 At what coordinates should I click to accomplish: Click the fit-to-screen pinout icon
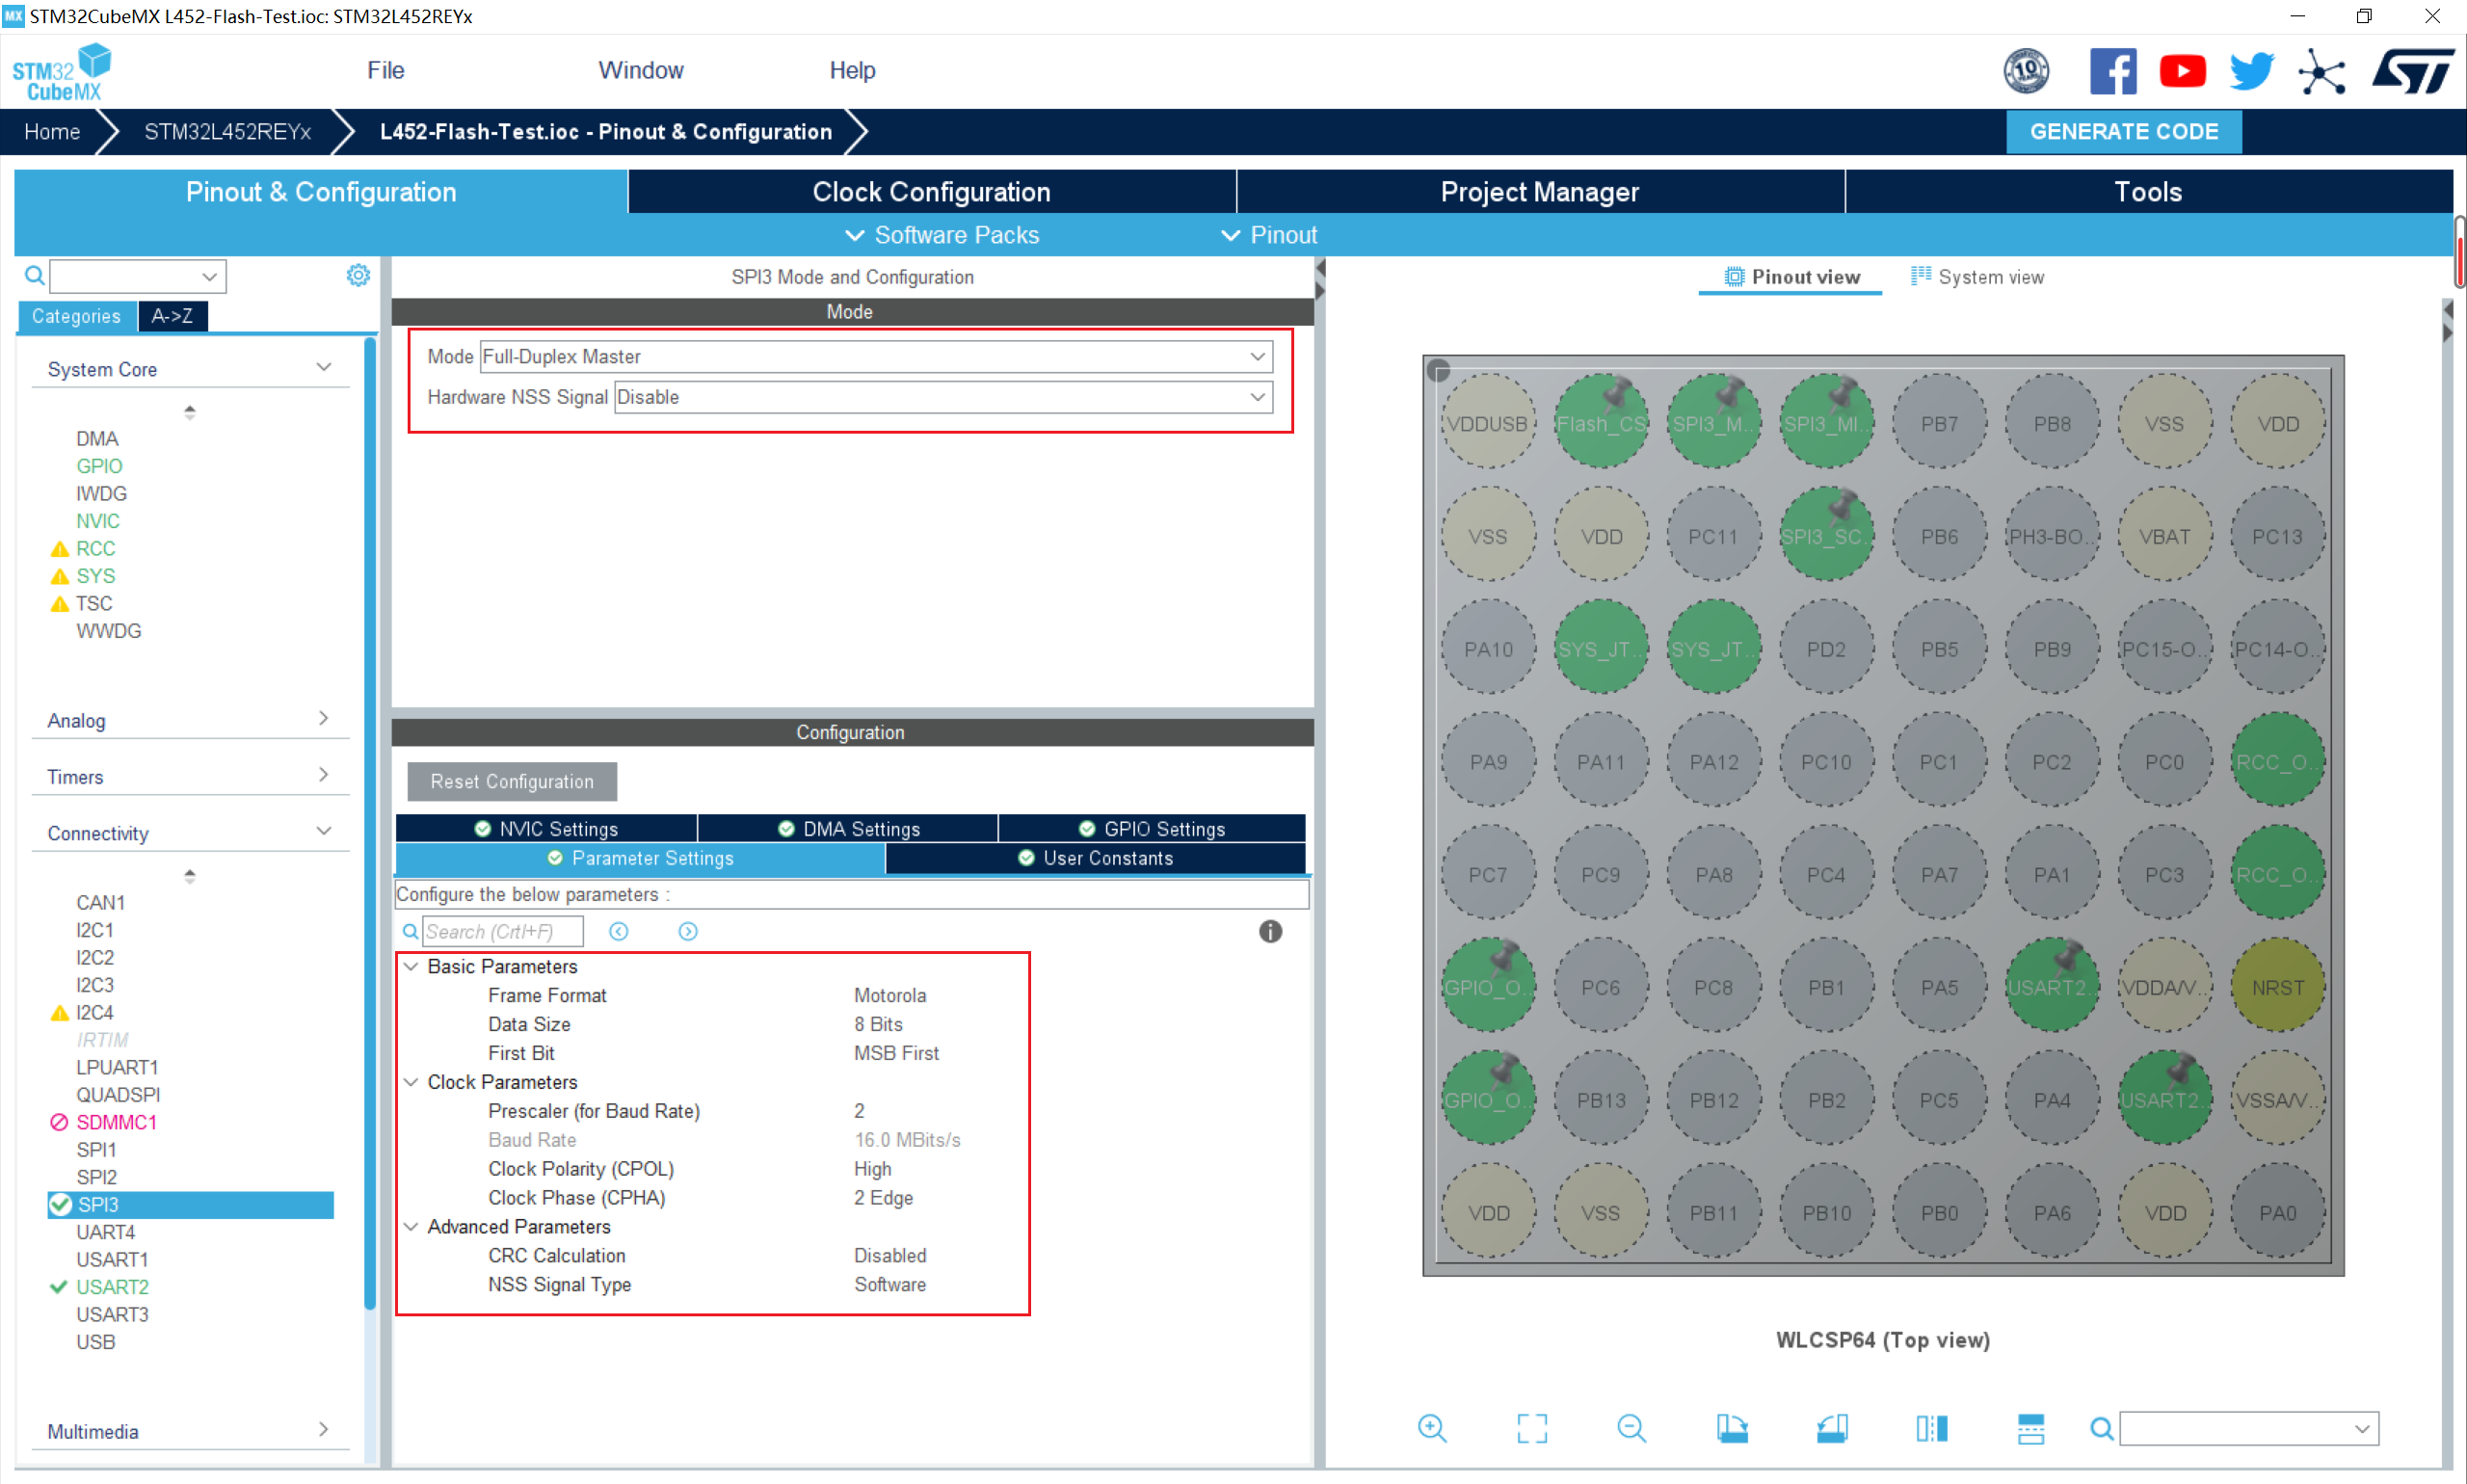click(1531, 1428)
